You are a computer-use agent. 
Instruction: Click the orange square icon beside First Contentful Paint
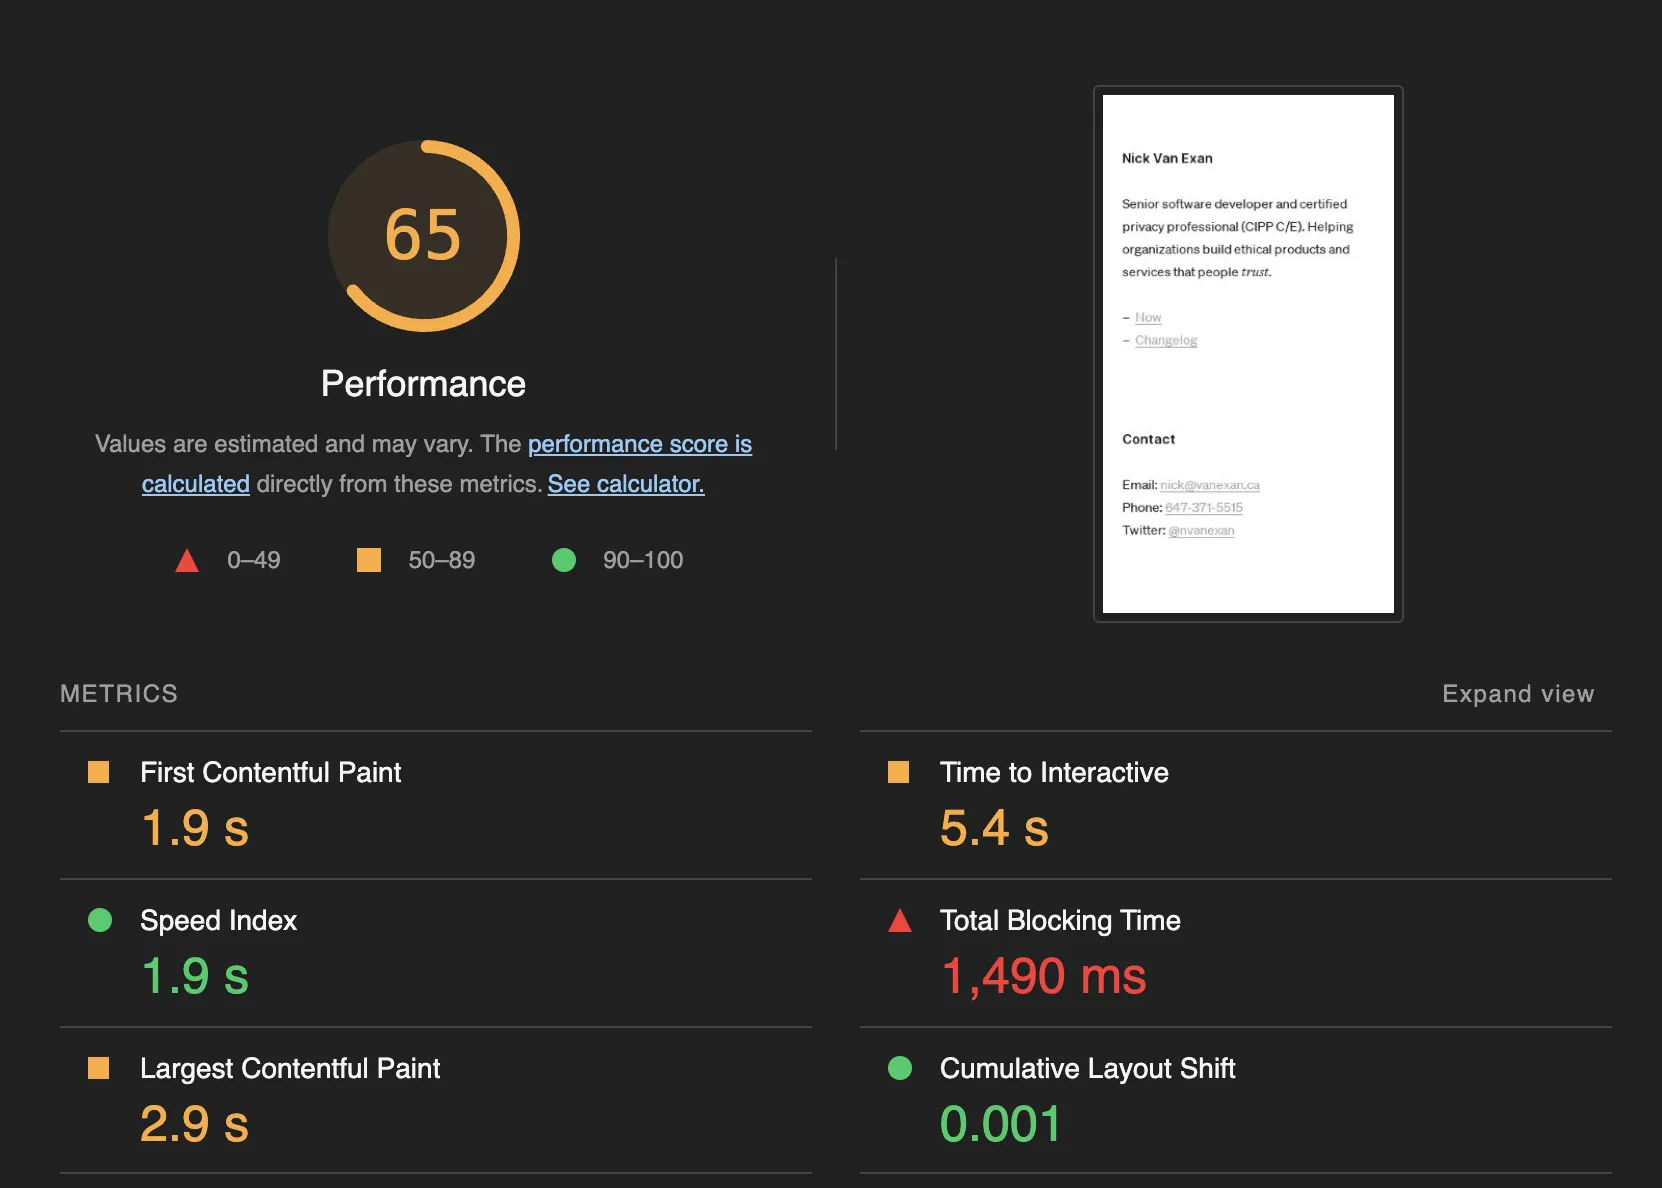(99, 772)
